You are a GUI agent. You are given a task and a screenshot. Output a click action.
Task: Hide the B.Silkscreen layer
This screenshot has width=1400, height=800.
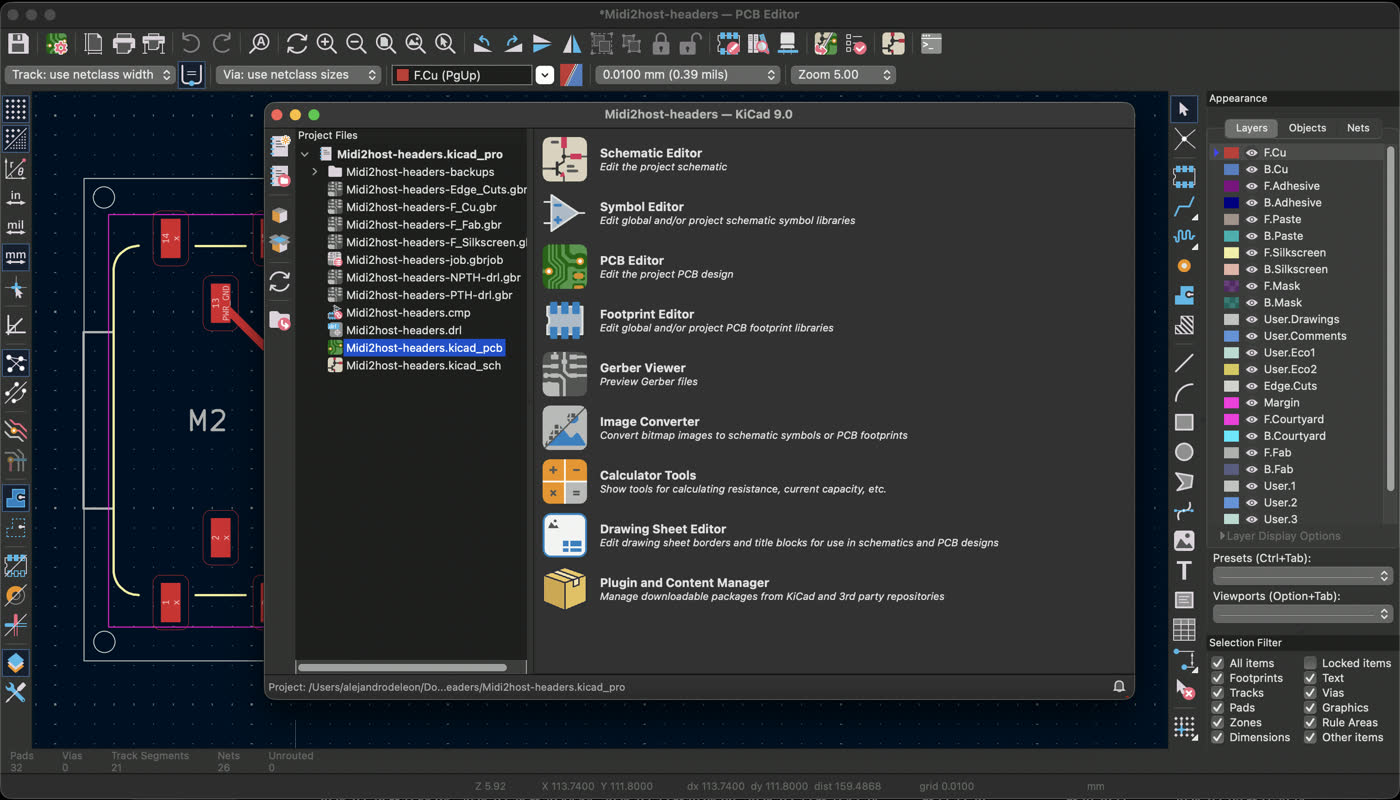point(1252,269)
